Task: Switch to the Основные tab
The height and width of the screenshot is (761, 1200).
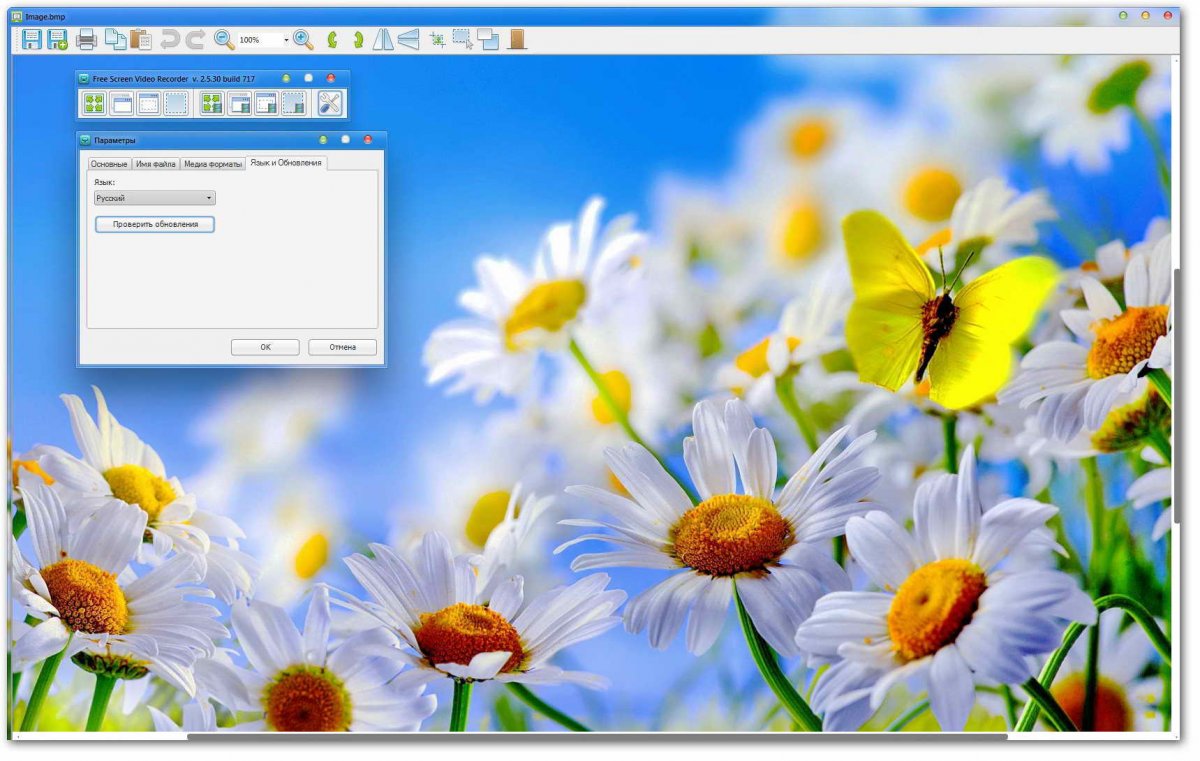Action: (109, 163)
